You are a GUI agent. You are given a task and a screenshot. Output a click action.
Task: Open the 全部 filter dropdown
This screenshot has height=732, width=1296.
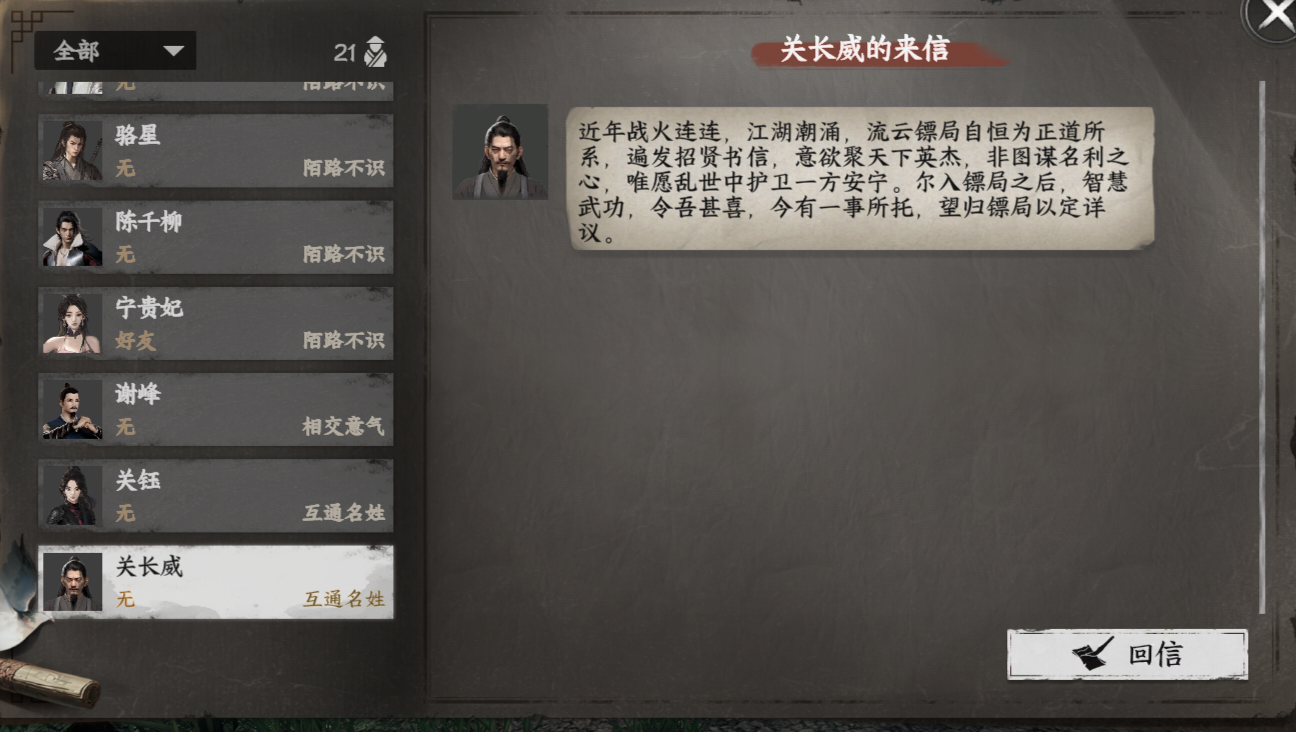pyautogui.click(x=115, y=51)
